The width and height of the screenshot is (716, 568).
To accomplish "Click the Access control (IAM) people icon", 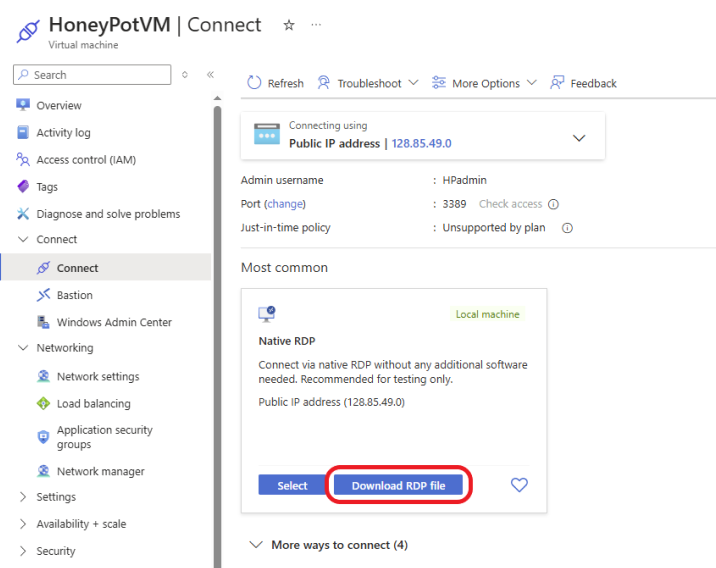I will pos(23,159).
